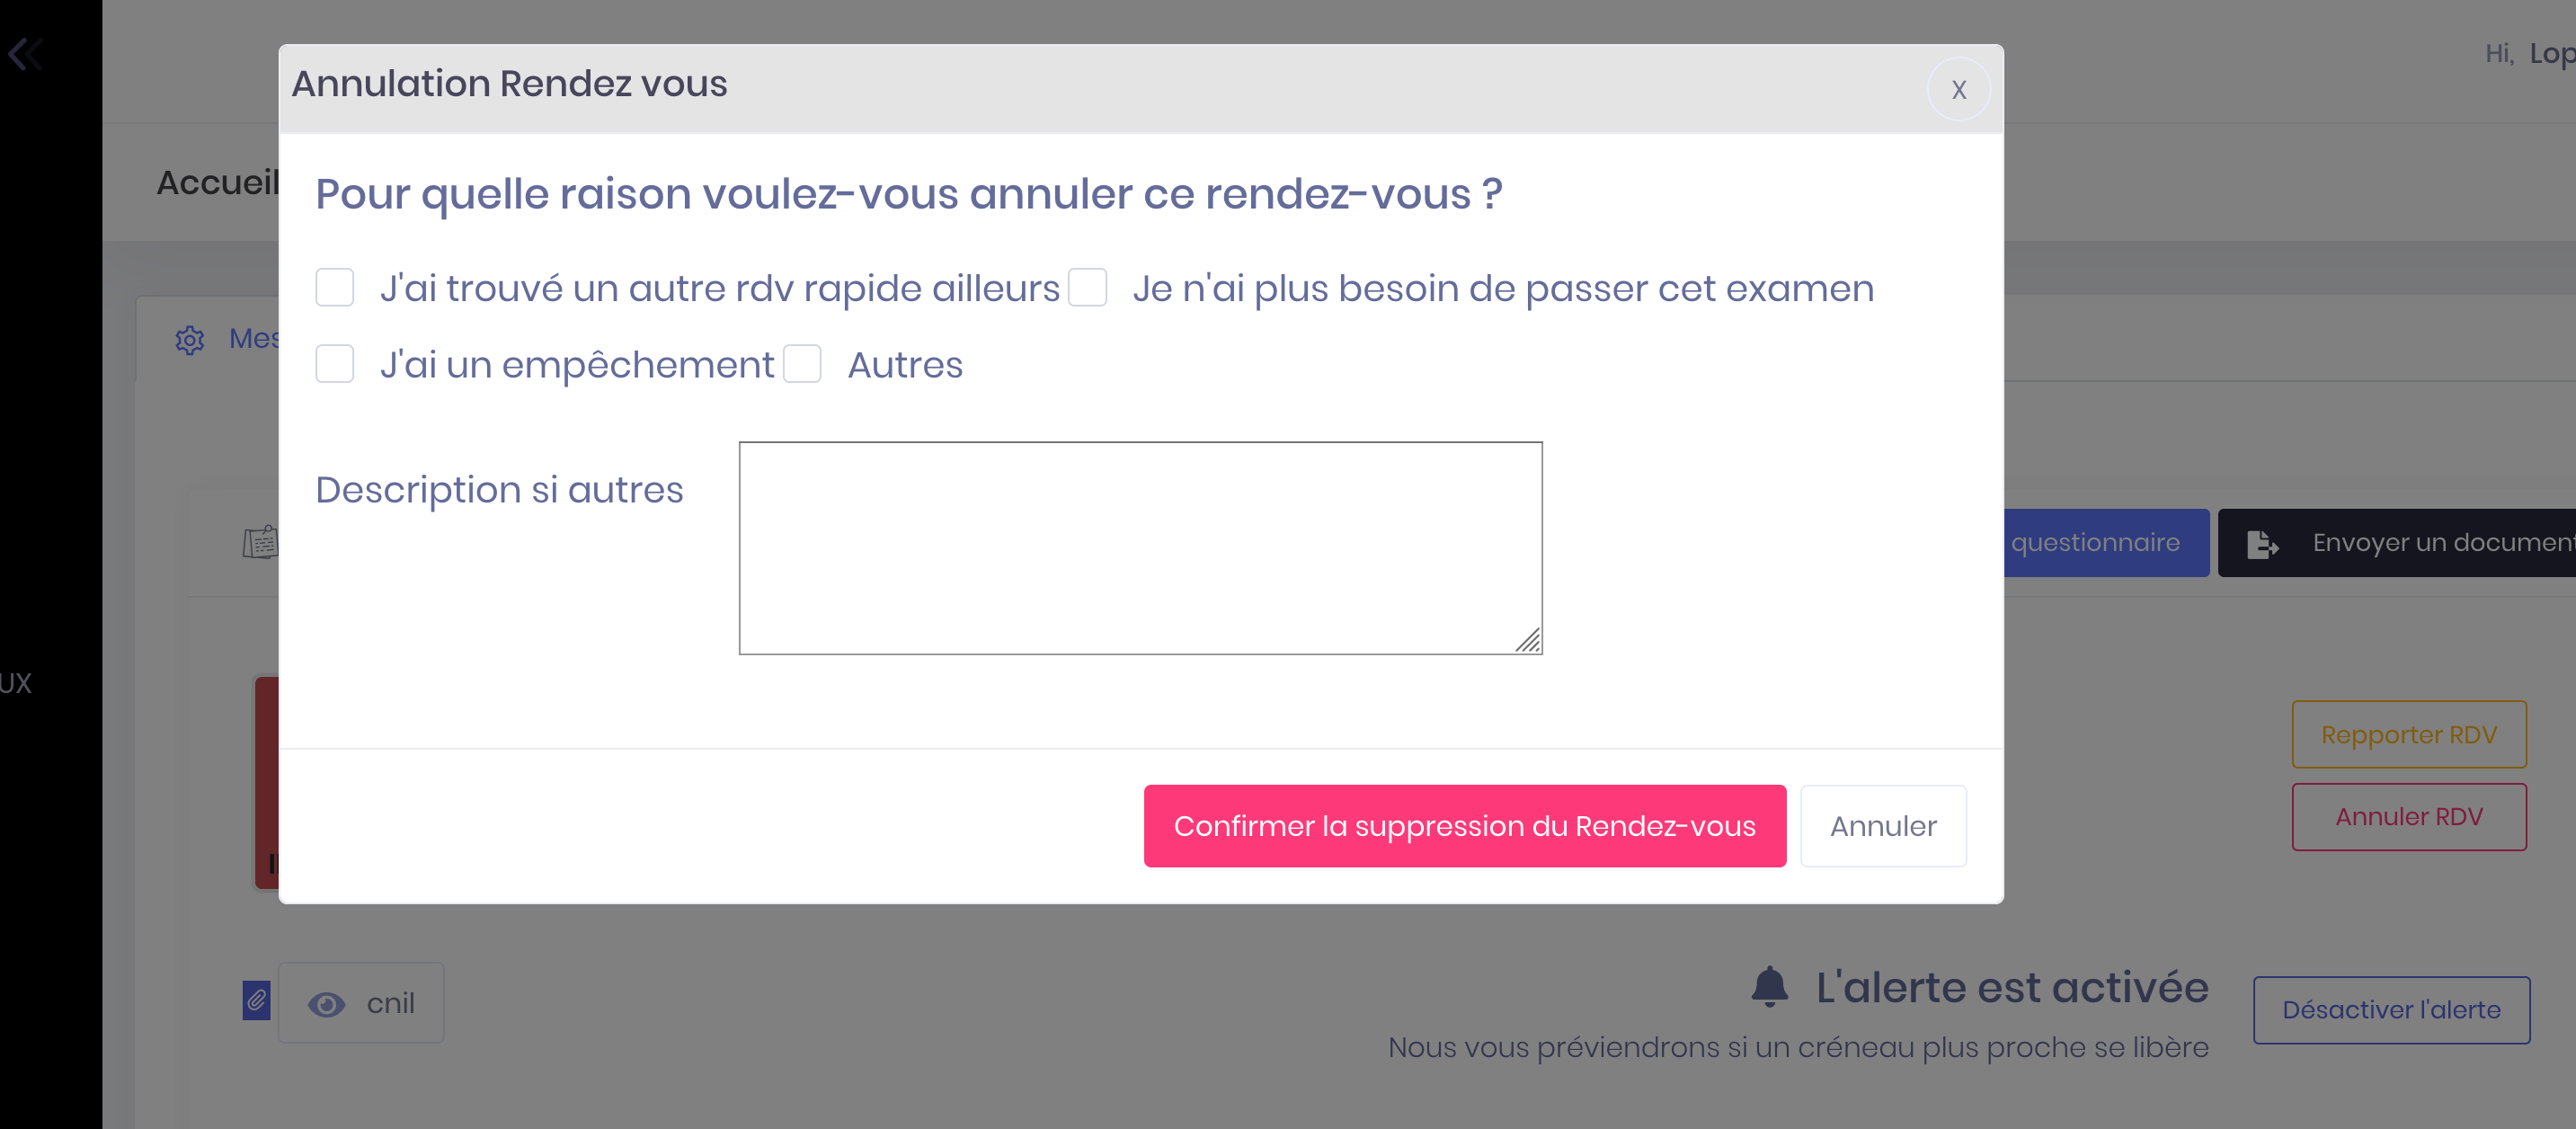This screenshot has height=1129, width=2576.
Task: Click the eye icon next to cnil
Action: tap(326, 1004)
